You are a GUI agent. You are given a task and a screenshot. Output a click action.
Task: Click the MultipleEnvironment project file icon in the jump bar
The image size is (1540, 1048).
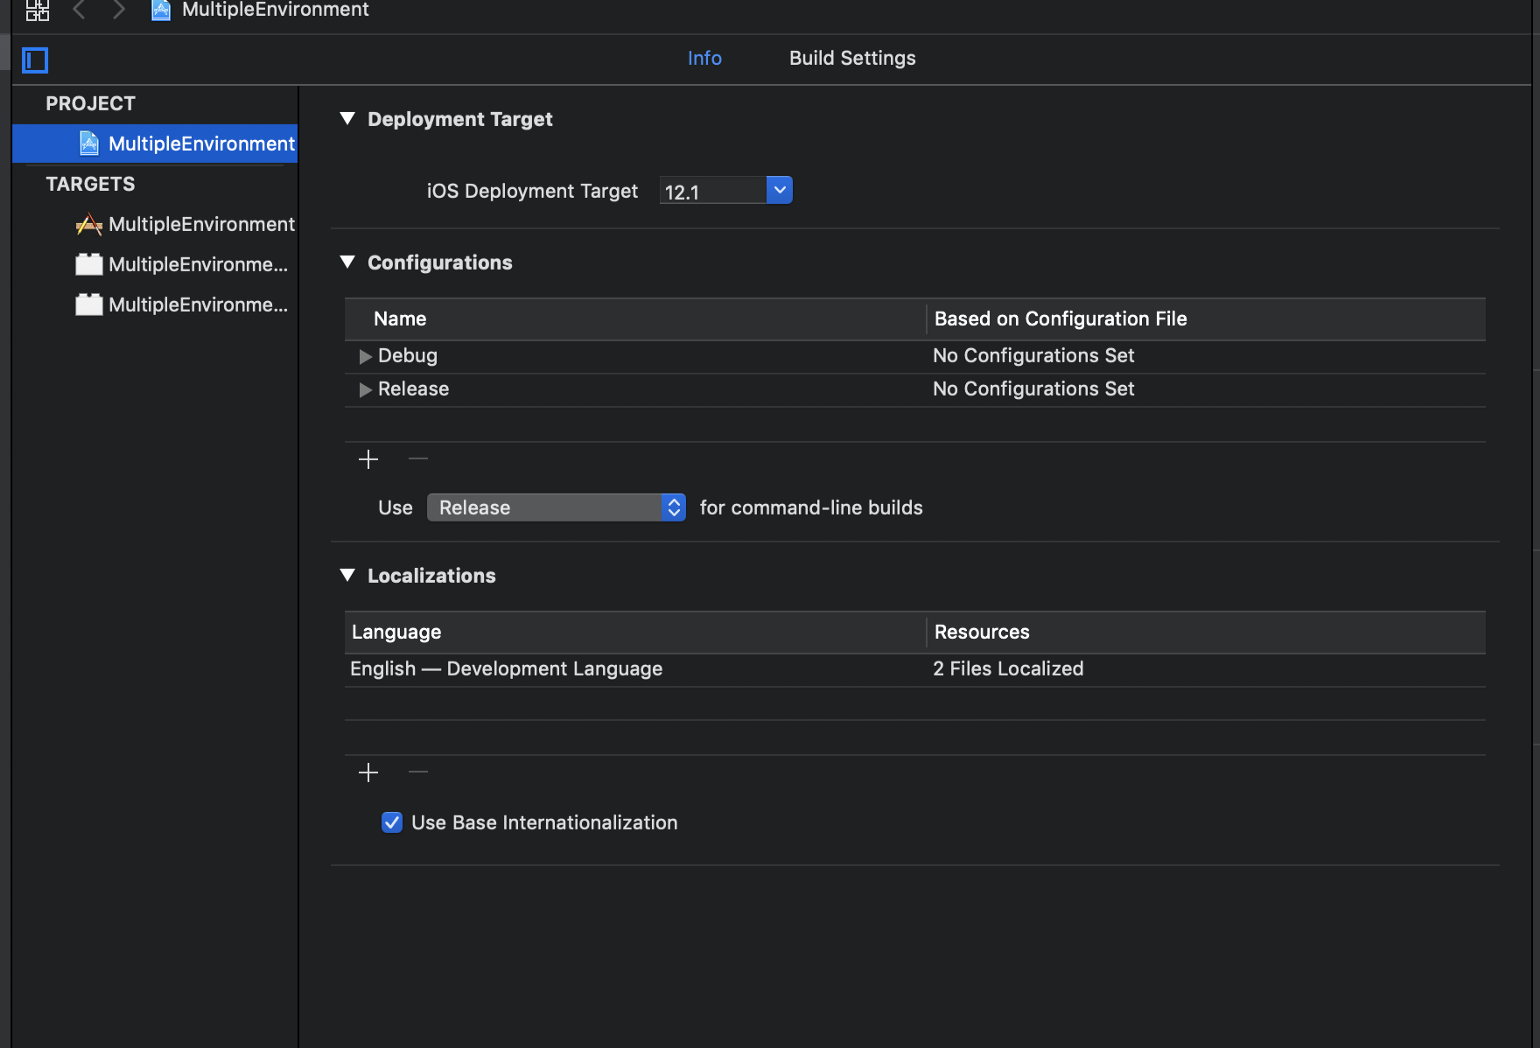161,10
